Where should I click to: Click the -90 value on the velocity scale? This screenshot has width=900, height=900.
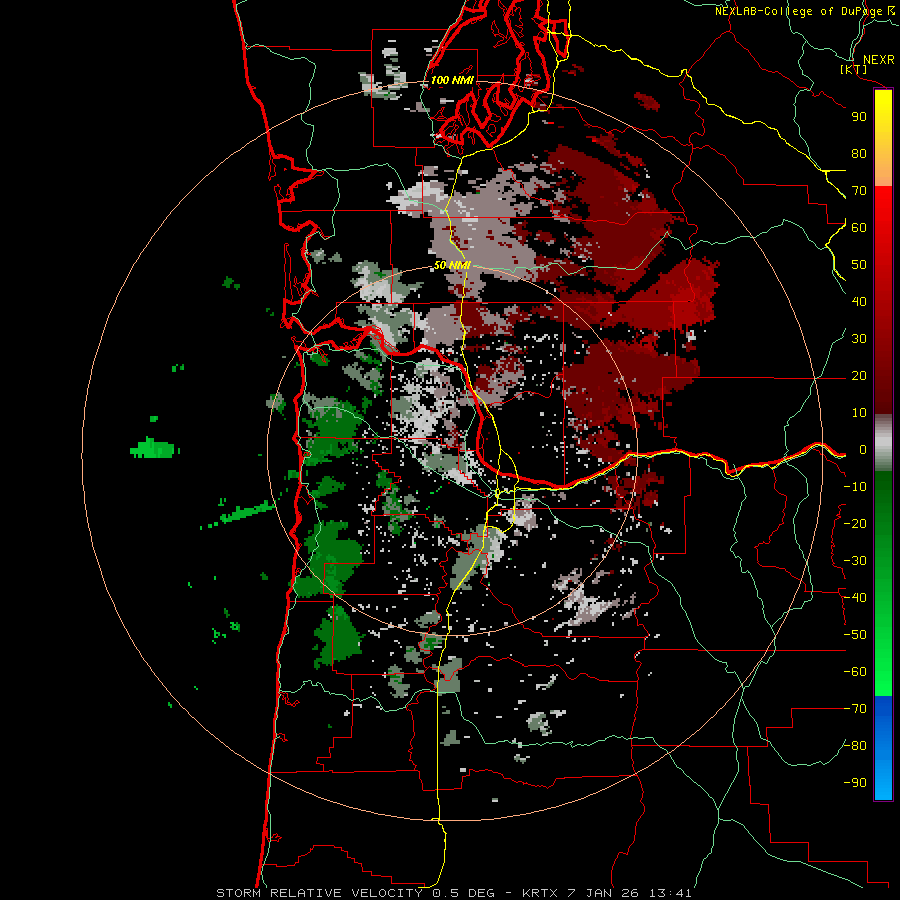tap(855, 783)
